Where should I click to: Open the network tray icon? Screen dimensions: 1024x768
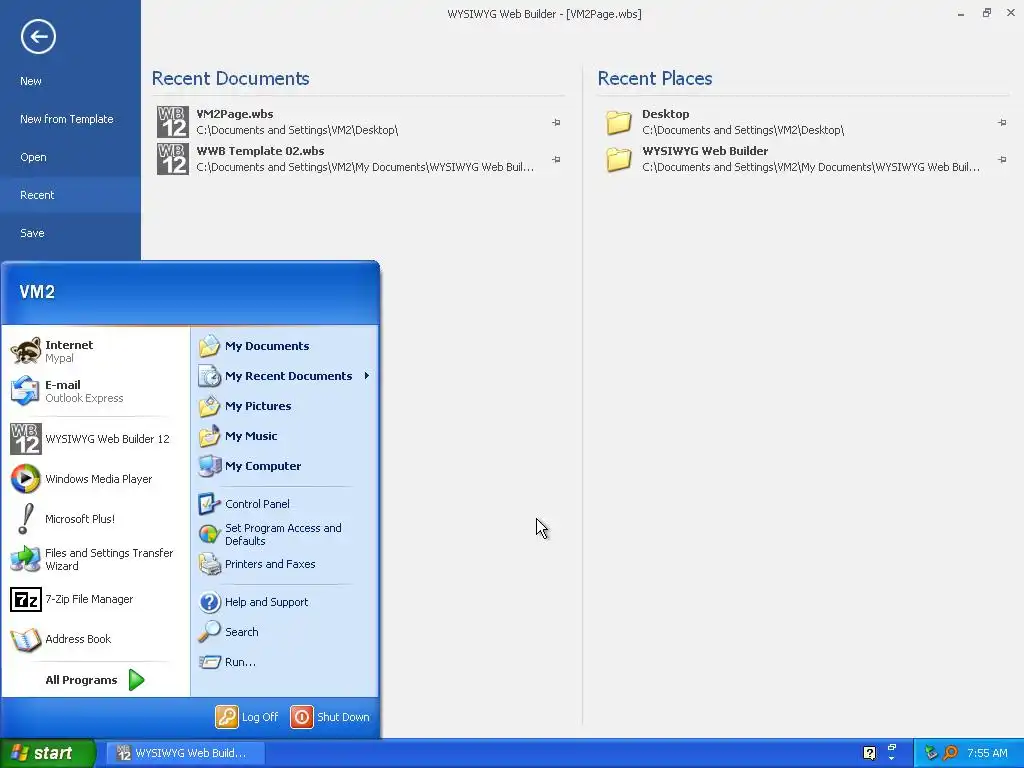pyautogui.click(x=931, y=753)
